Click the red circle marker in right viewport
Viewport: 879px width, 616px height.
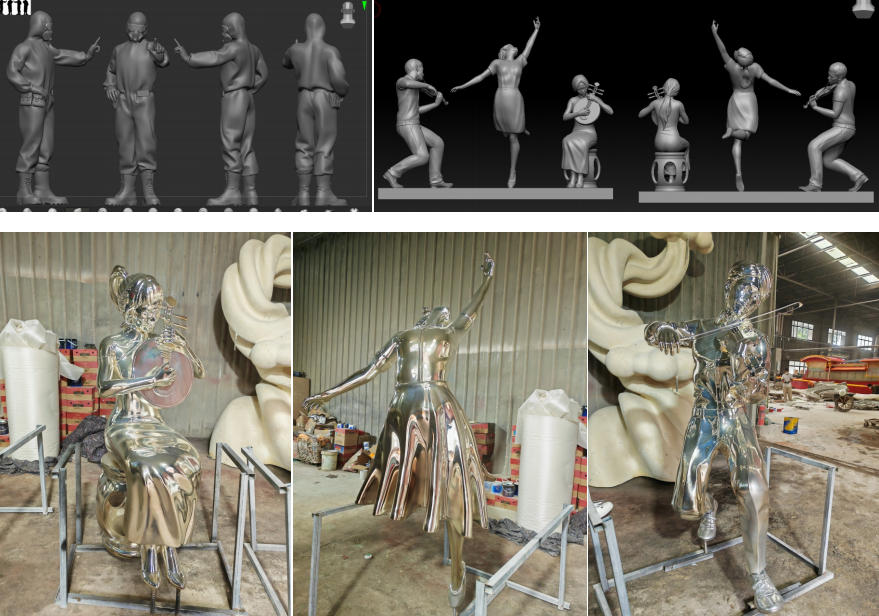[x=378, y=6]
